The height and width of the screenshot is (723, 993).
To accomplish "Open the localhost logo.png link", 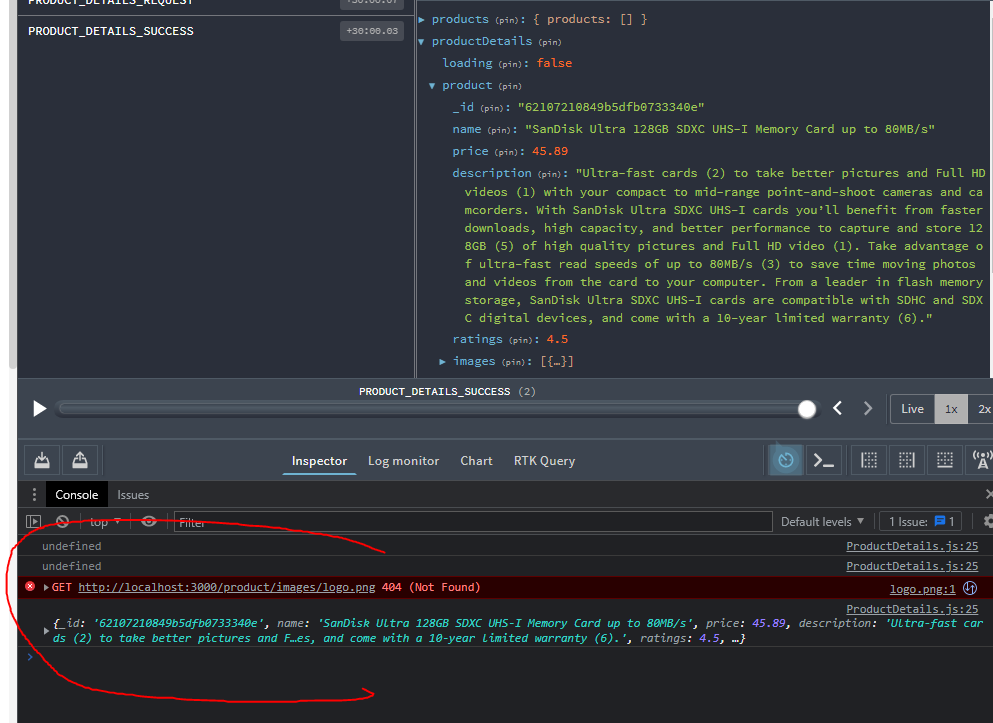I will pos(227,588).
